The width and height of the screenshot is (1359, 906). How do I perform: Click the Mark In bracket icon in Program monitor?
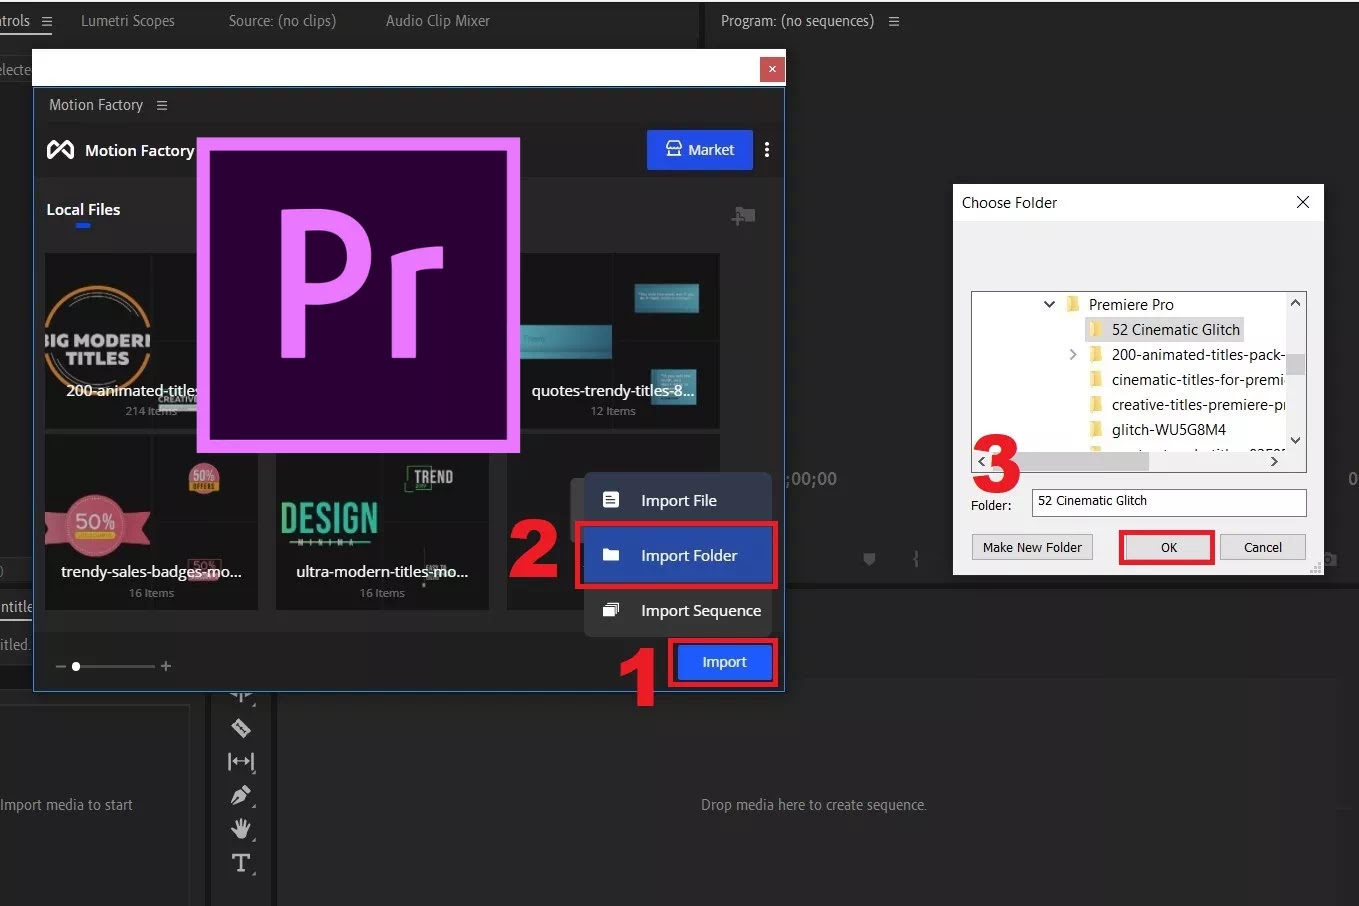point(916,559)
